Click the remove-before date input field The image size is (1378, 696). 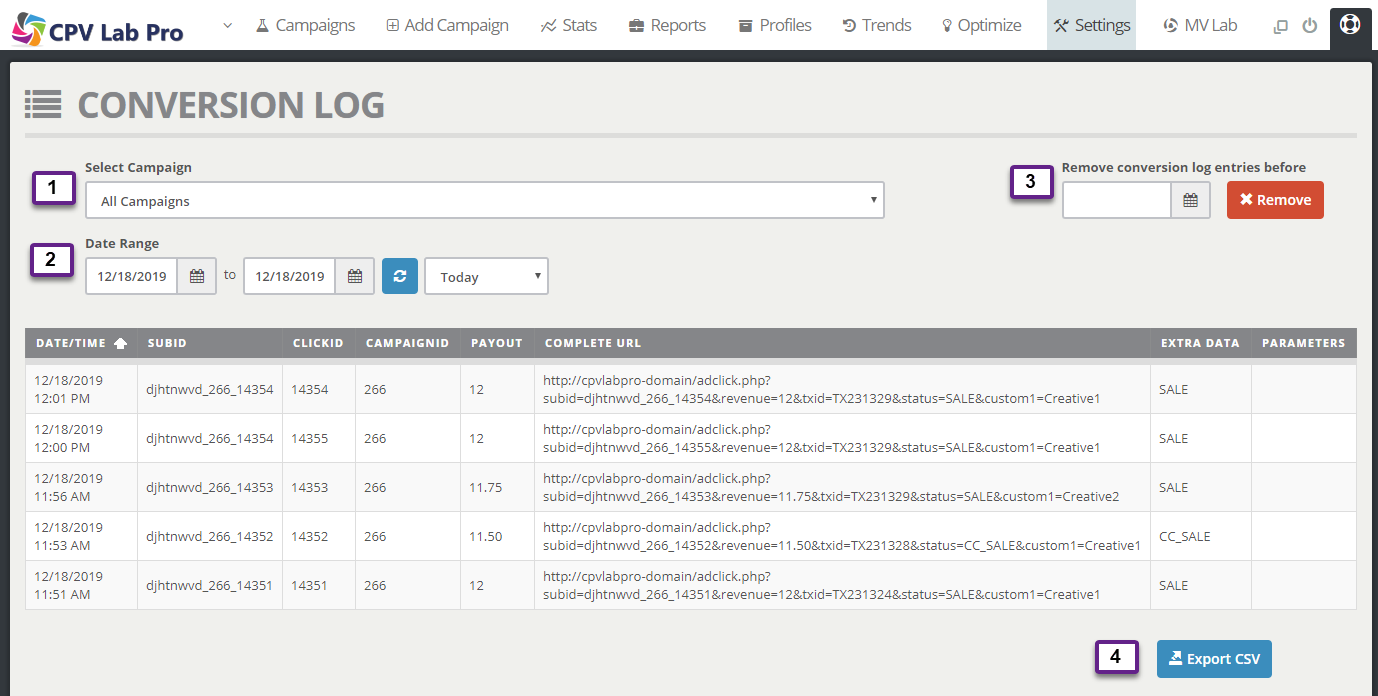(x=1116, y=201)
